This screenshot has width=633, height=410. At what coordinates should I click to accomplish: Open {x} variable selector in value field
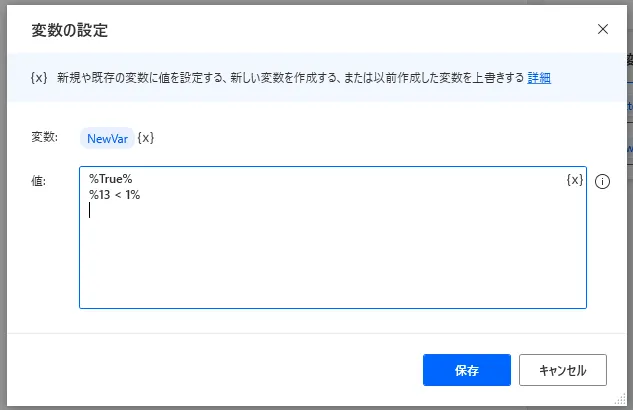pyautogui.click(x=575, y=180)
